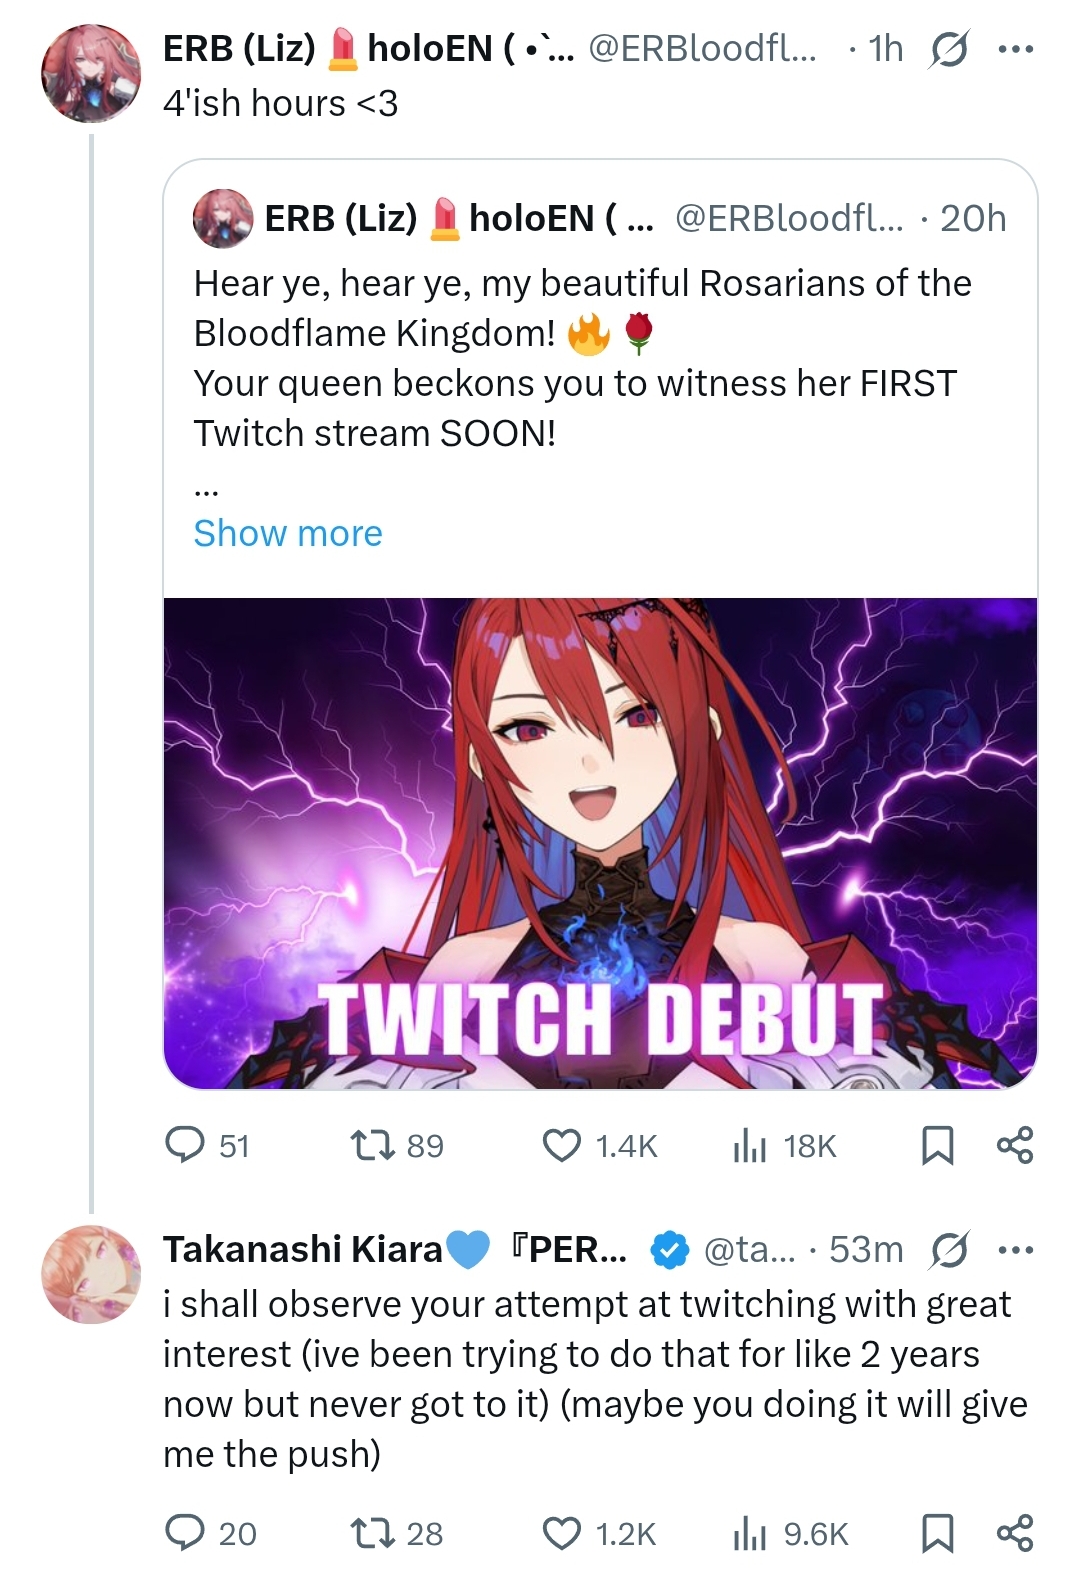Expand quoted tweet with Show more
This screenshot has height=1583, width=1080.
(288, 533)
